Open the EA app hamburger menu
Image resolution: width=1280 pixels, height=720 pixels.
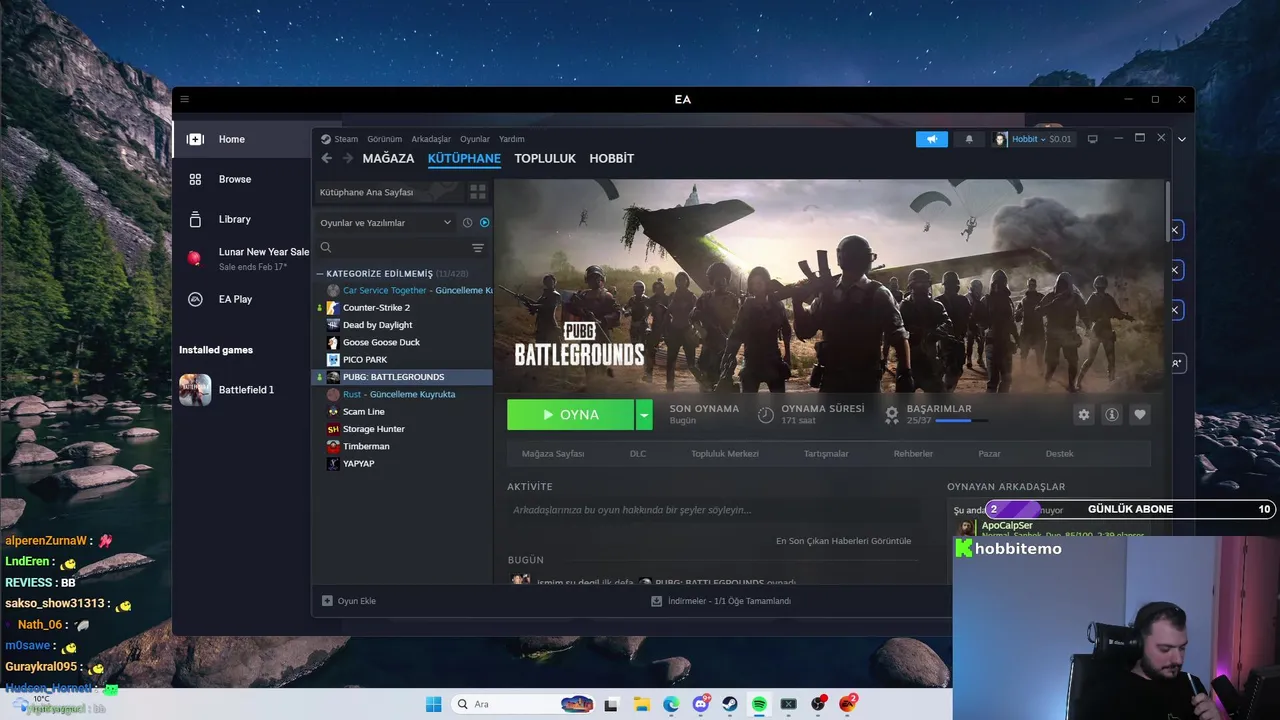[184, 99]
